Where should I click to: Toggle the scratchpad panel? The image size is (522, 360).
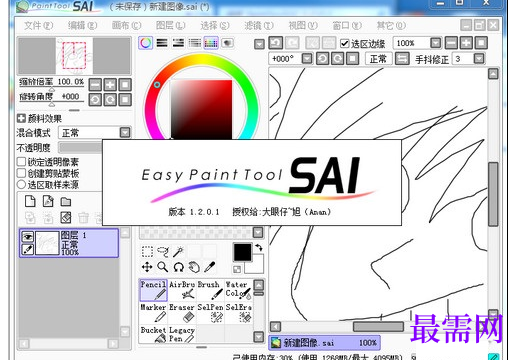click(227, 43)
